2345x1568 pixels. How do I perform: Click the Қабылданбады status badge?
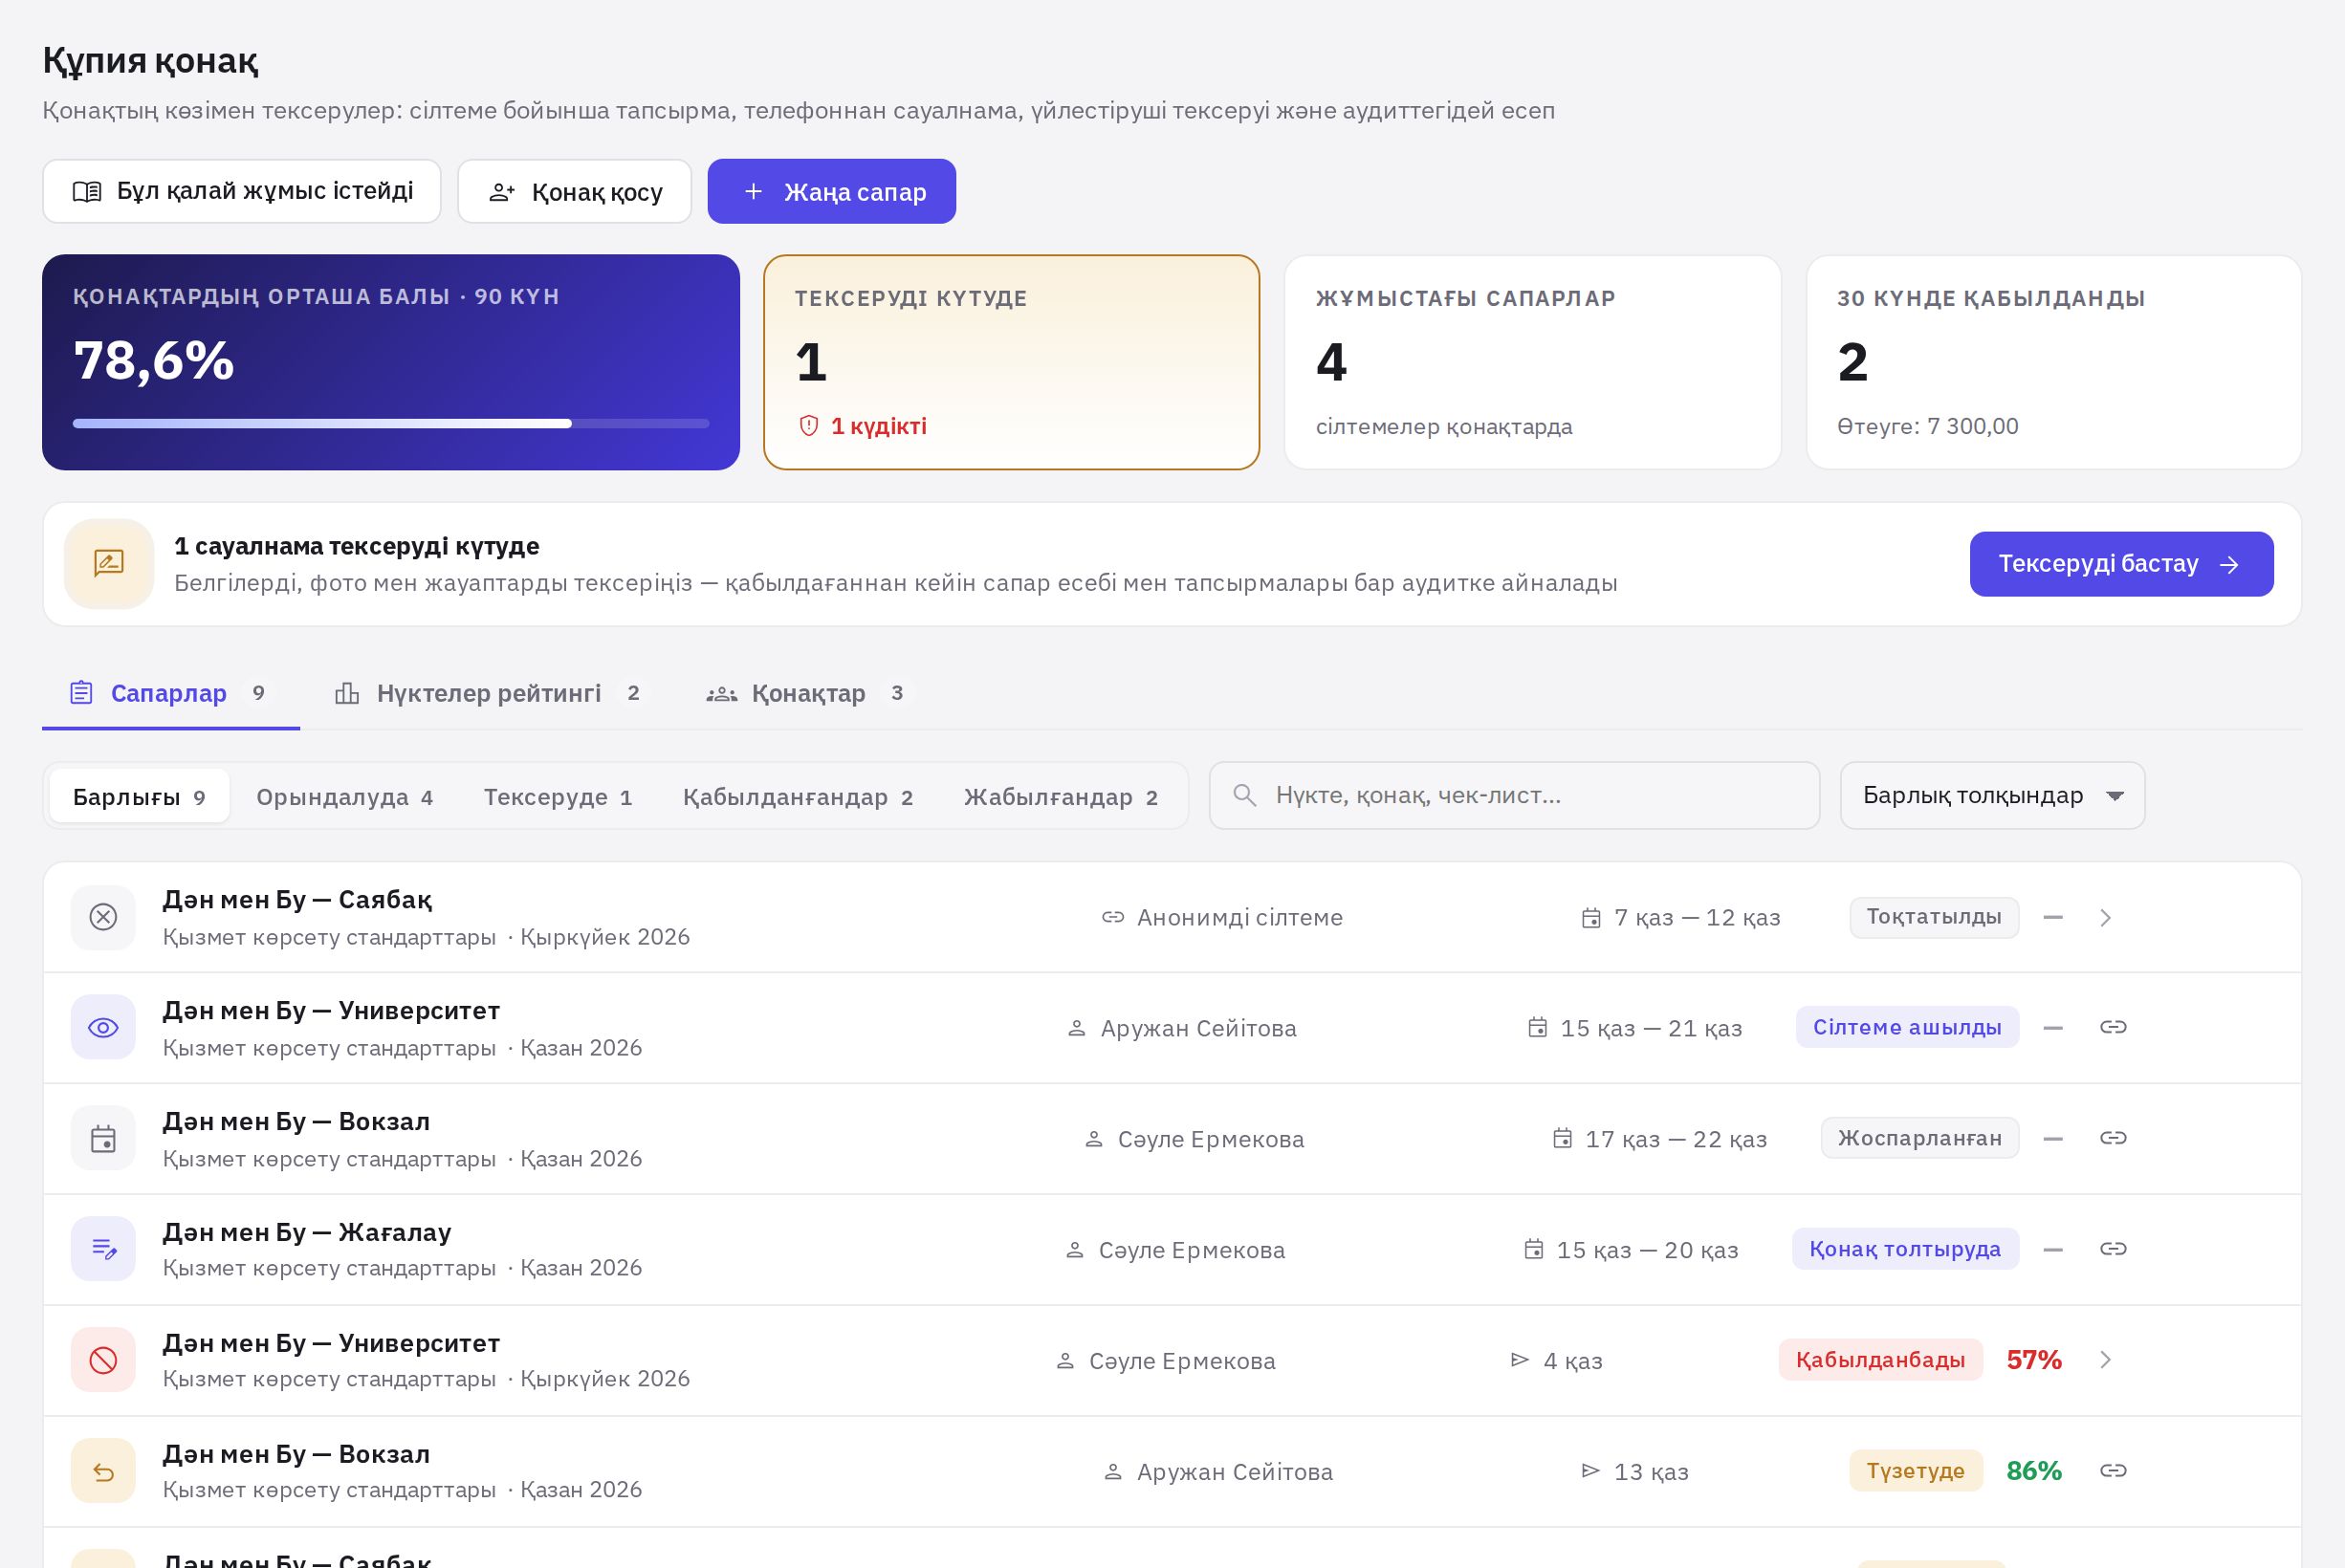pos(1880,1360)
